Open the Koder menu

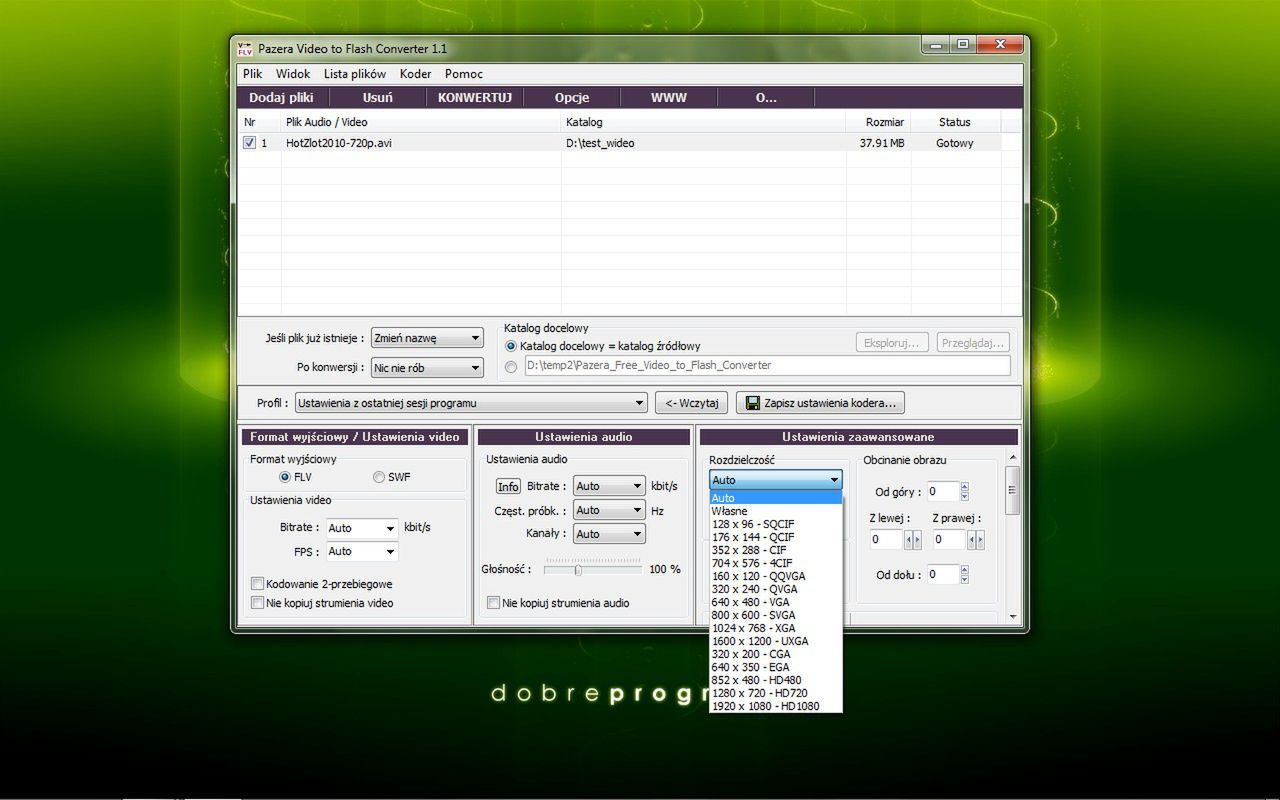tap(416, 74)
